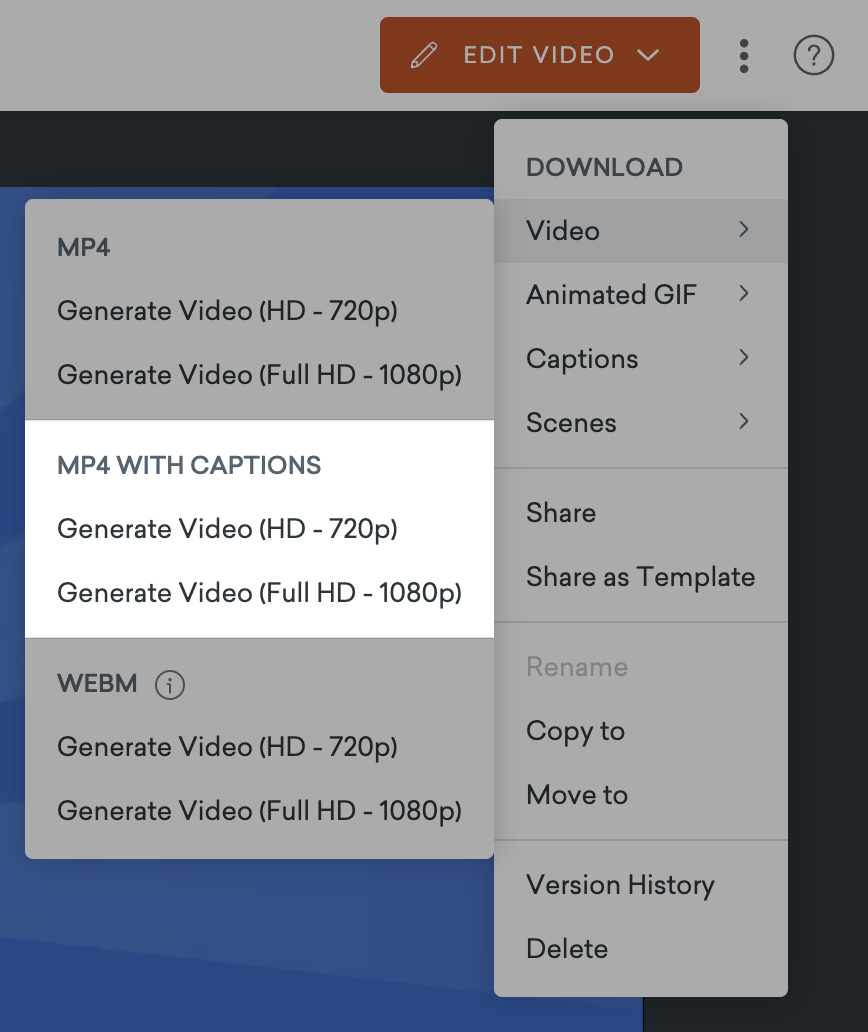Open the three-dot more options menu

click(744, 56)
